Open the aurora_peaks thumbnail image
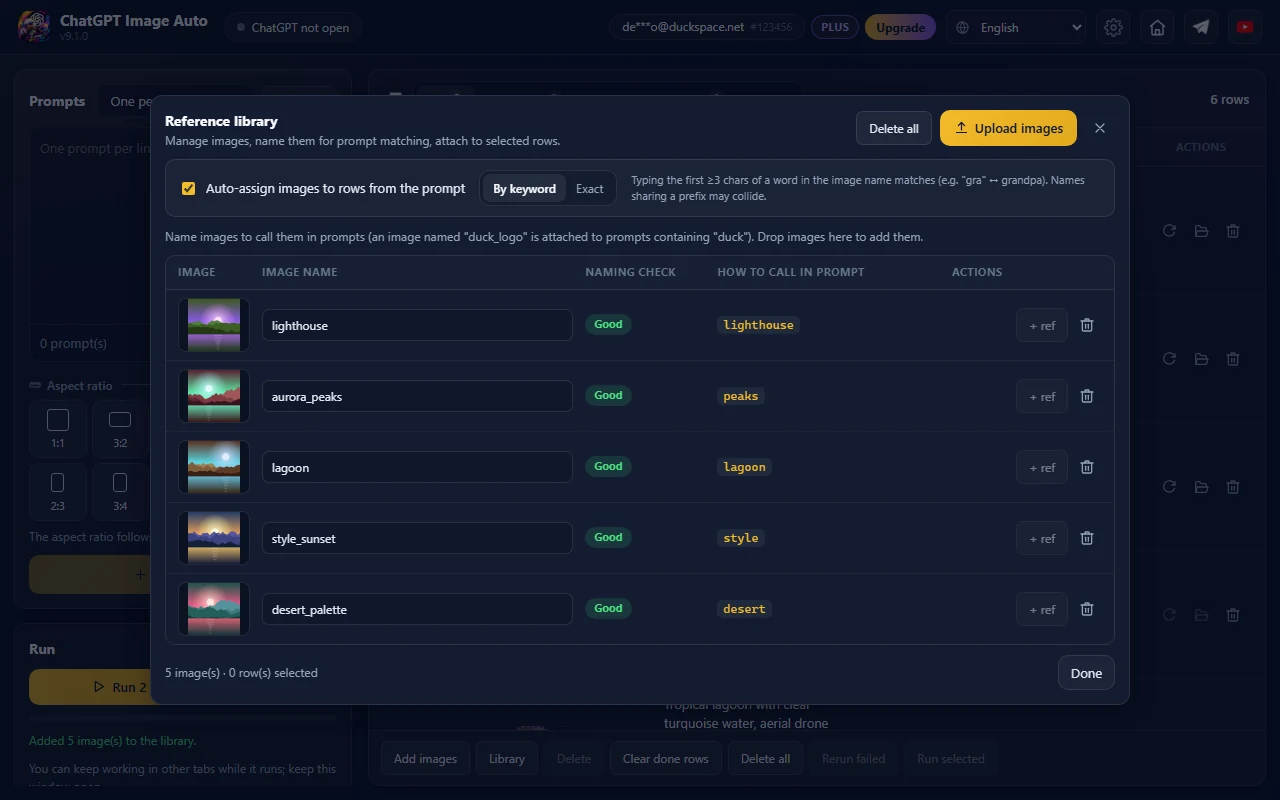Image resolution: width=1280 pixels, height=800 pixels. pos(214,396)
